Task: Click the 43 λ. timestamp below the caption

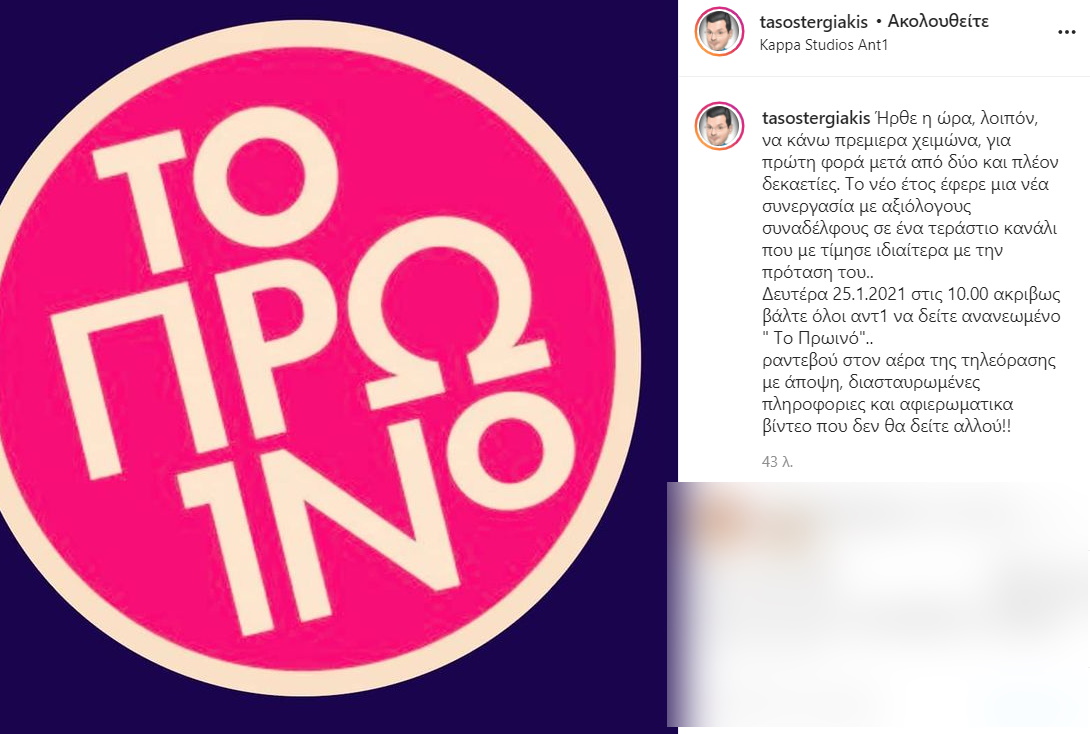Action: coord(777,462)
